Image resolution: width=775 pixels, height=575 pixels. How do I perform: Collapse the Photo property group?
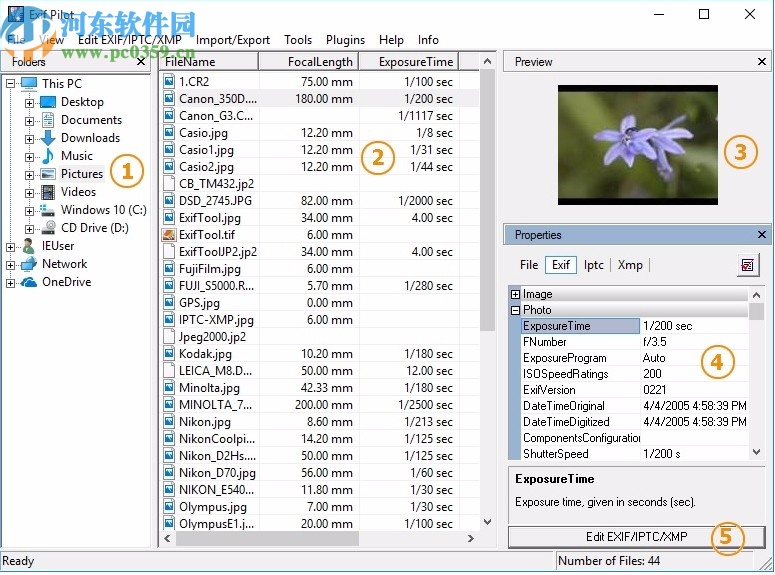[516, 310]
